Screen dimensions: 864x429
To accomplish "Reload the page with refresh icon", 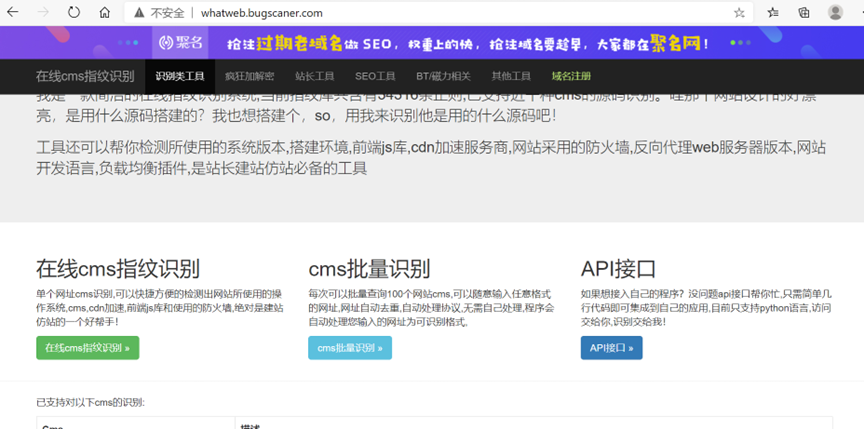I will coord(74,13).
